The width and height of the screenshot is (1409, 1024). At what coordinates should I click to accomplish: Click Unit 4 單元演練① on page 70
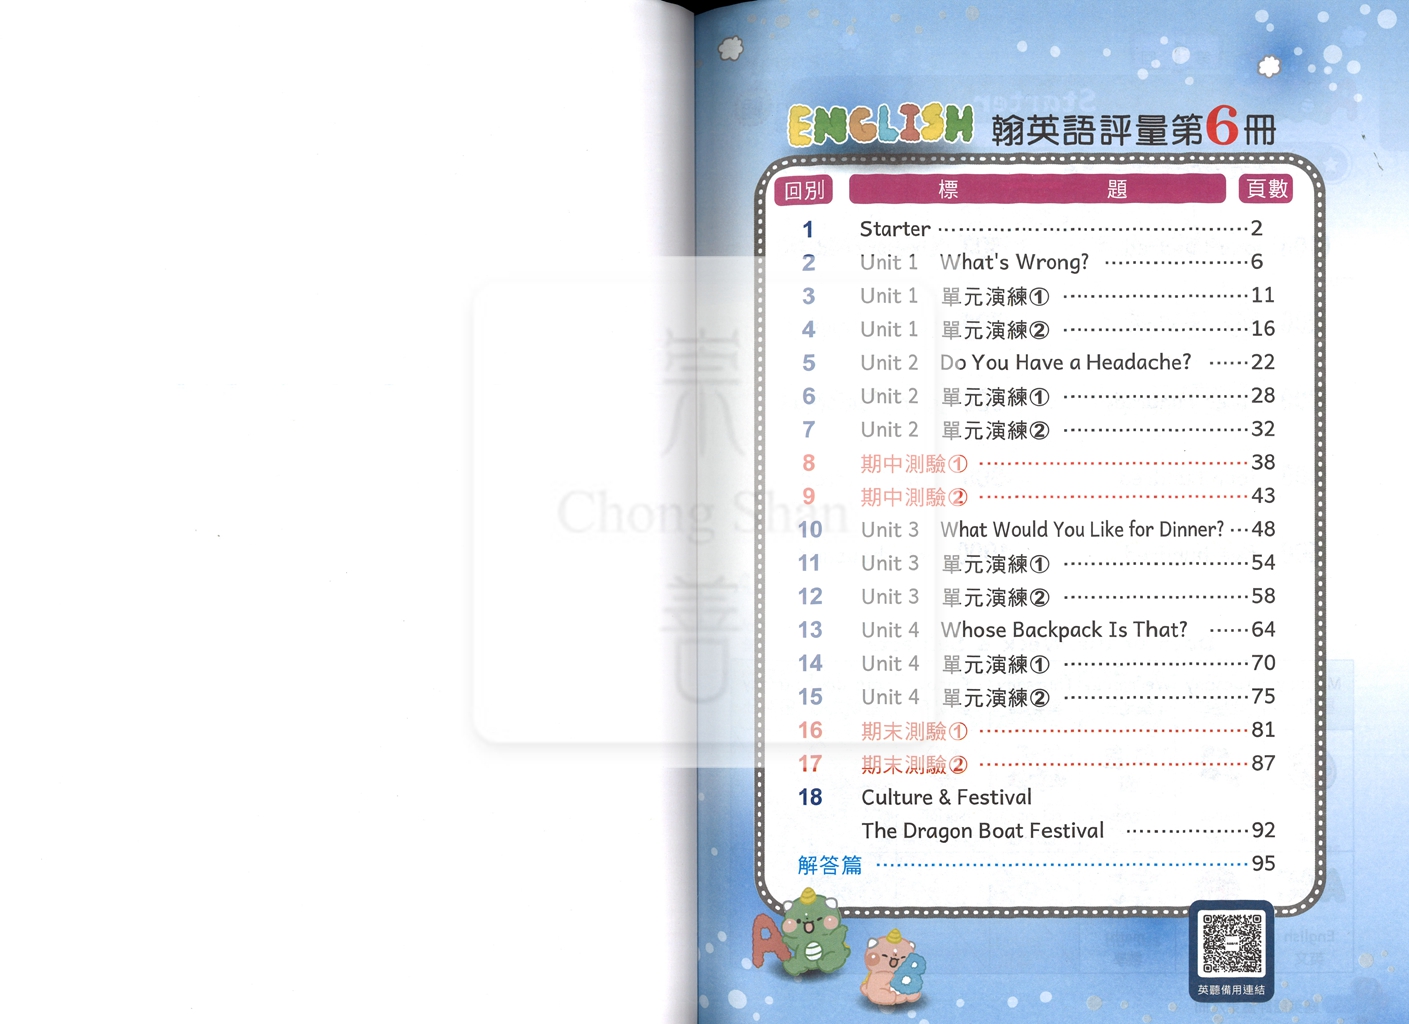pyautogui.click(x=1035, y=663)
